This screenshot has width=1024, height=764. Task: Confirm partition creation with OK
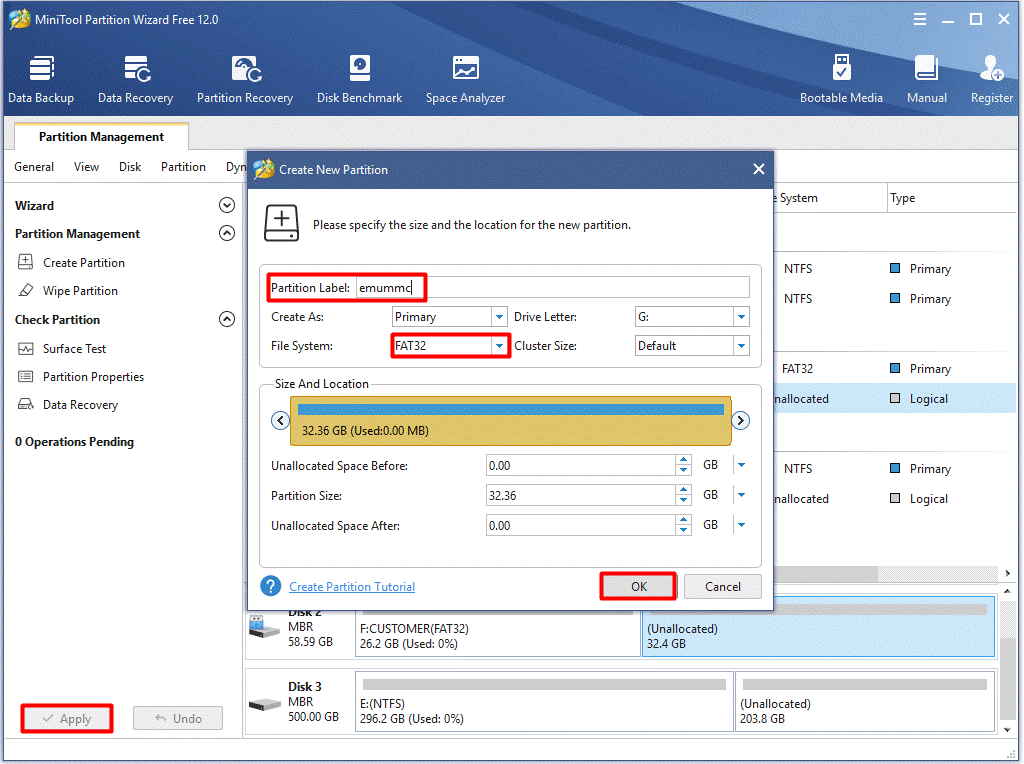click(638, 586)
